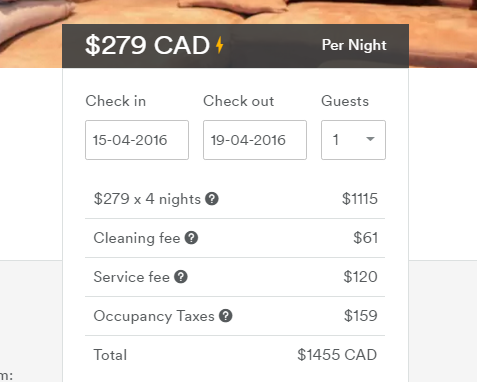Click the Per Night label
477x382 pixels.
(x=354, y=45)
